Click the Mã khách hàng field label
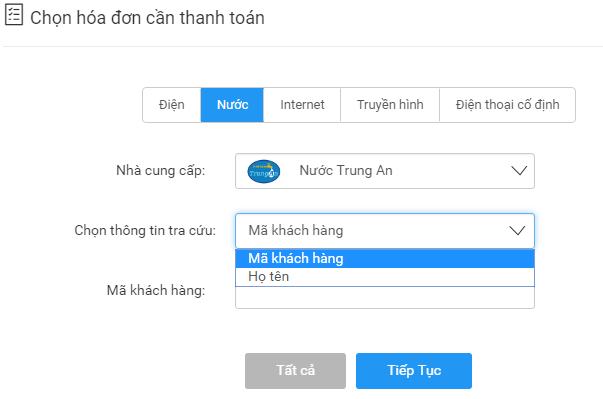 156,291
